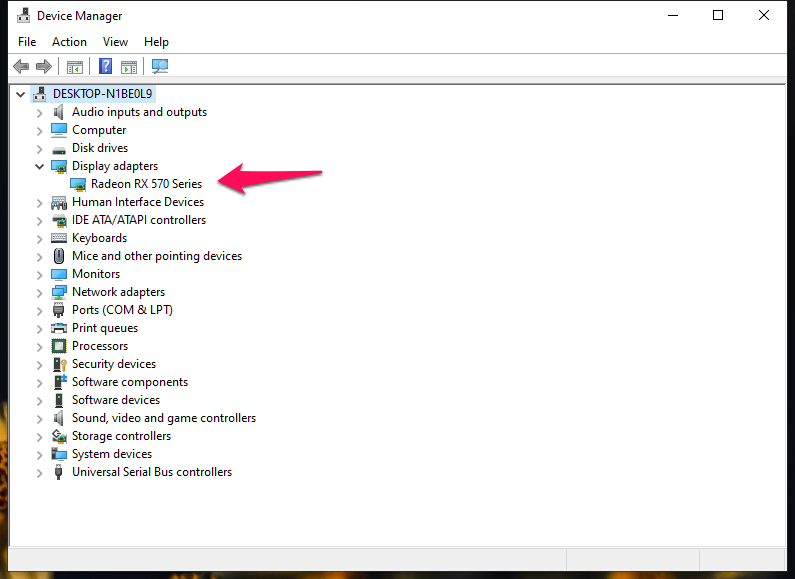Maximize the Device Manager window
Viewport: 795px width, 579px height.
point(718,16)
